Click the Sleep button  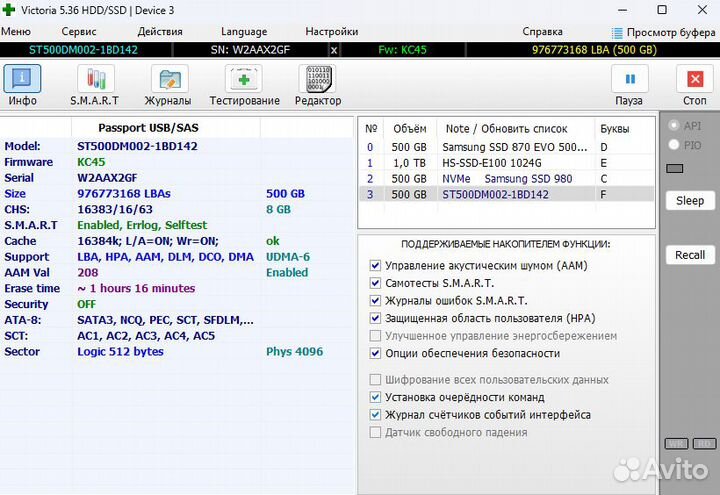click(x=690, y=201)
